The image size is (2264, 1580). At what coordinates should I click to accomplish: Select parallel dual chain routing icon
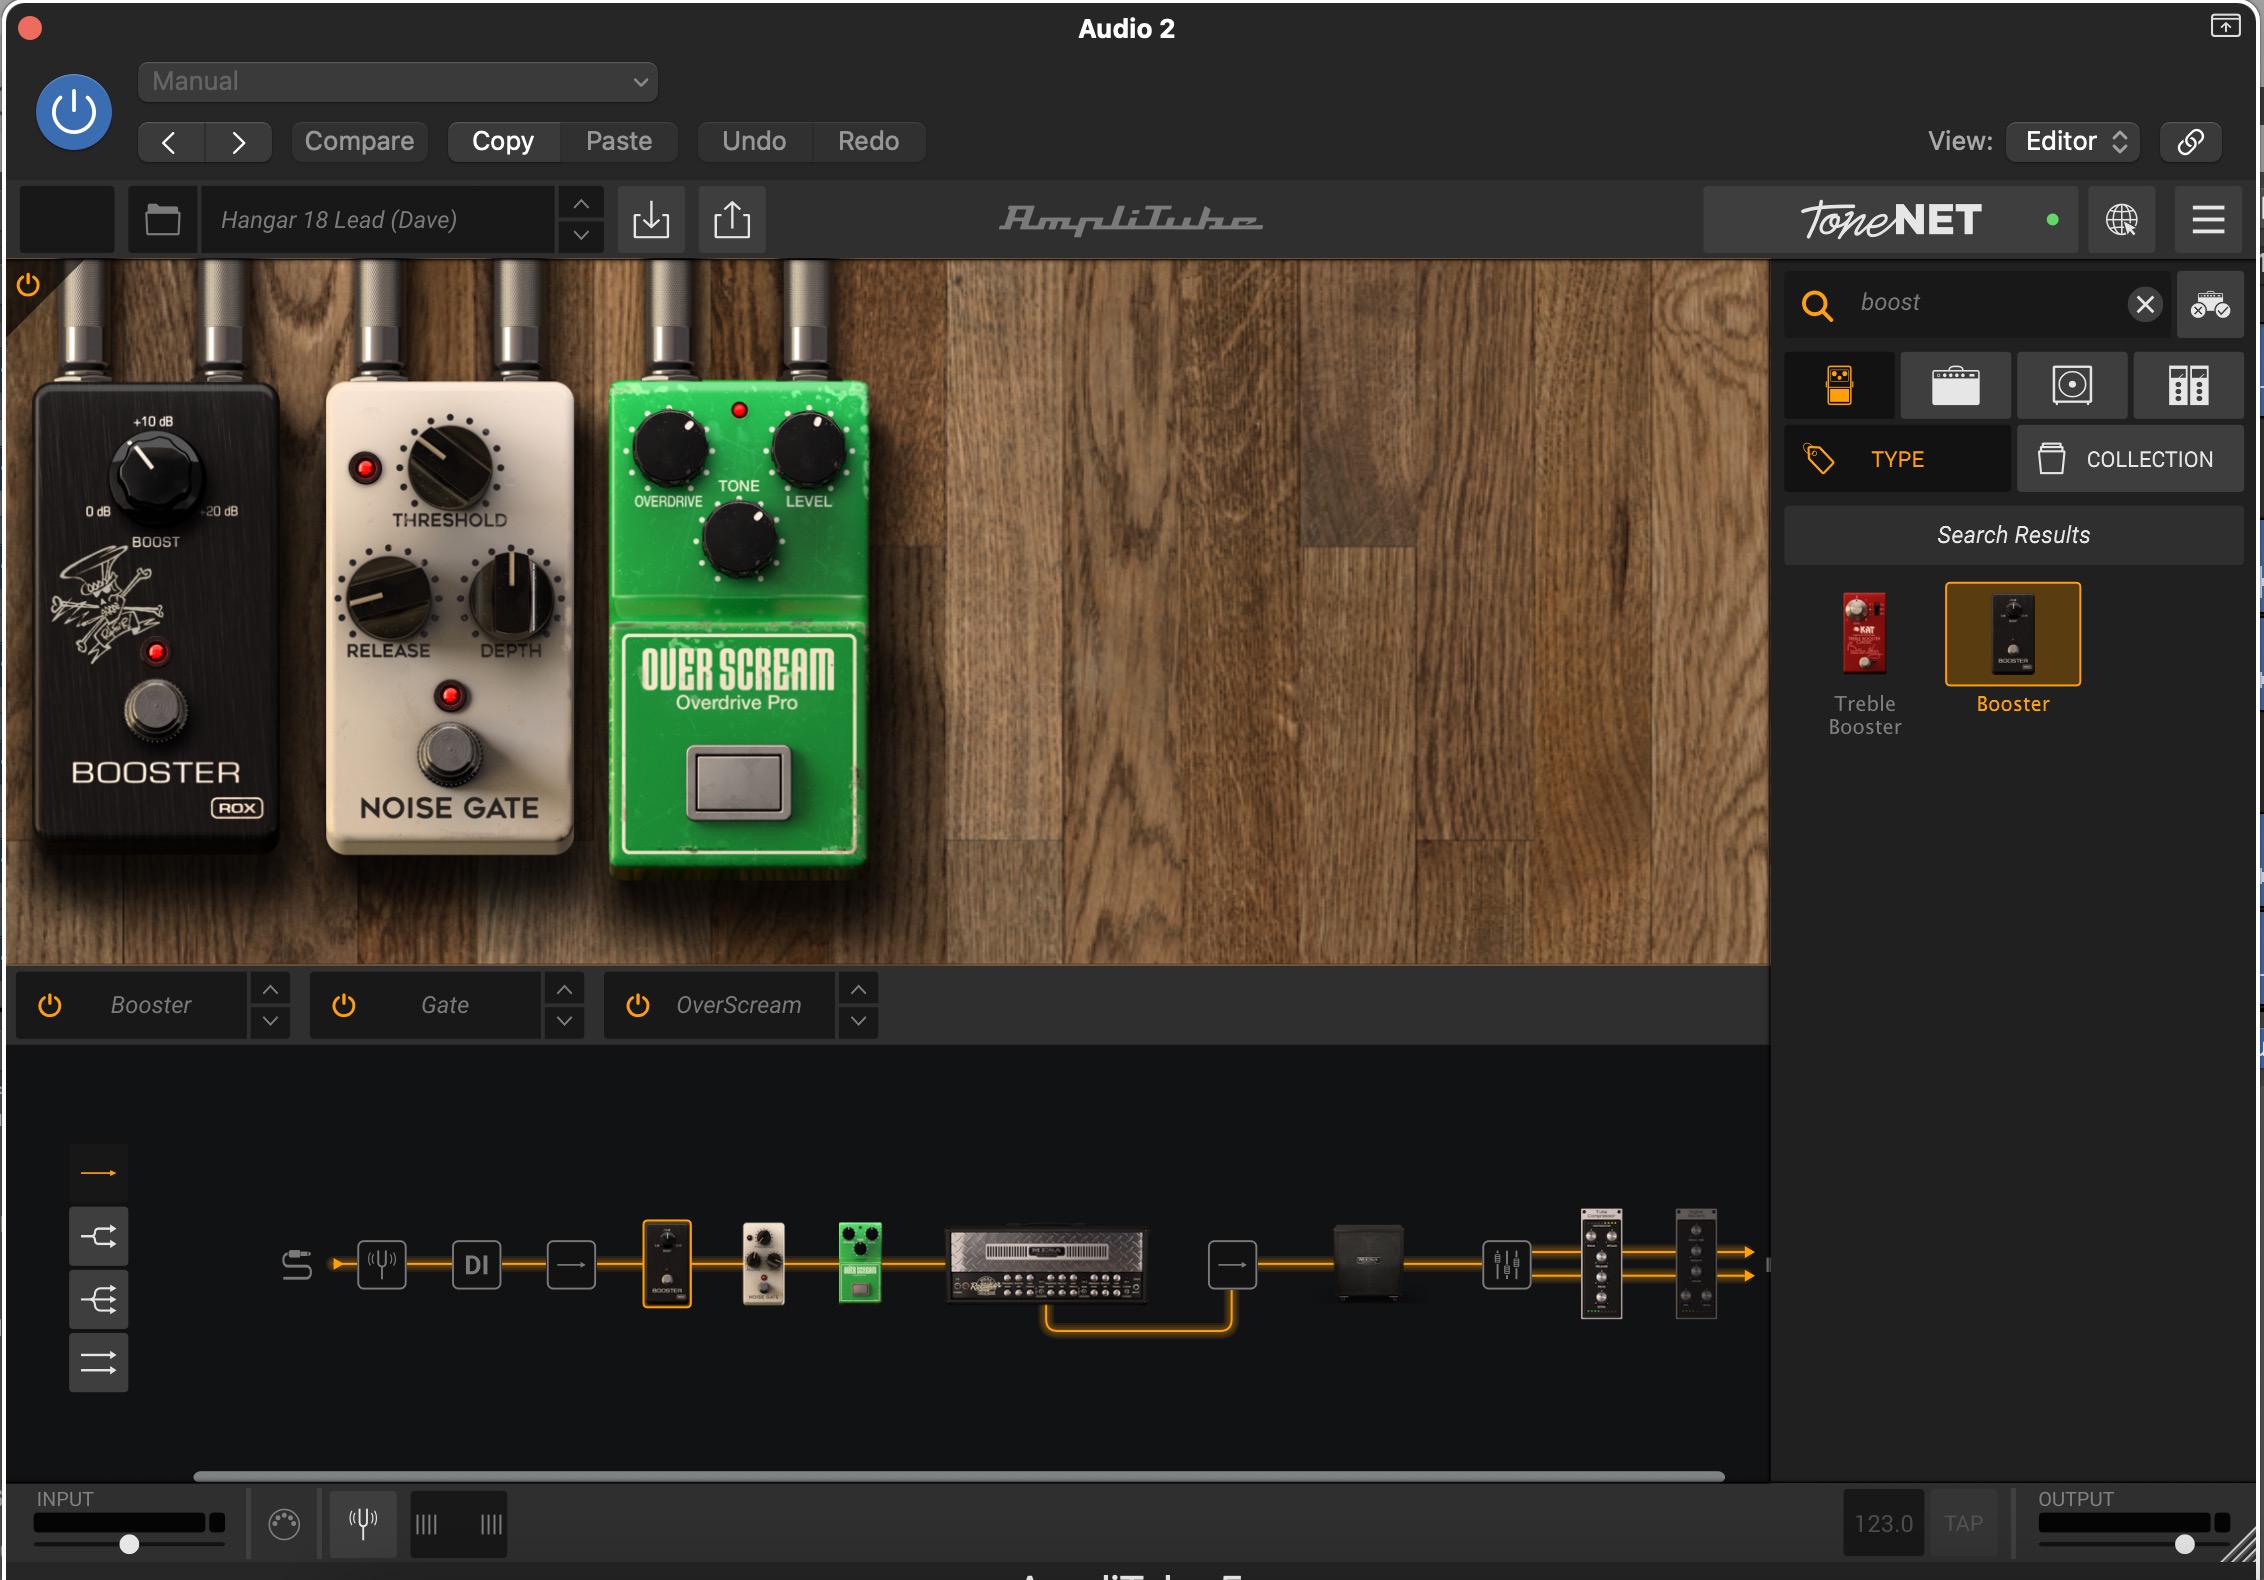point(98,1362)
